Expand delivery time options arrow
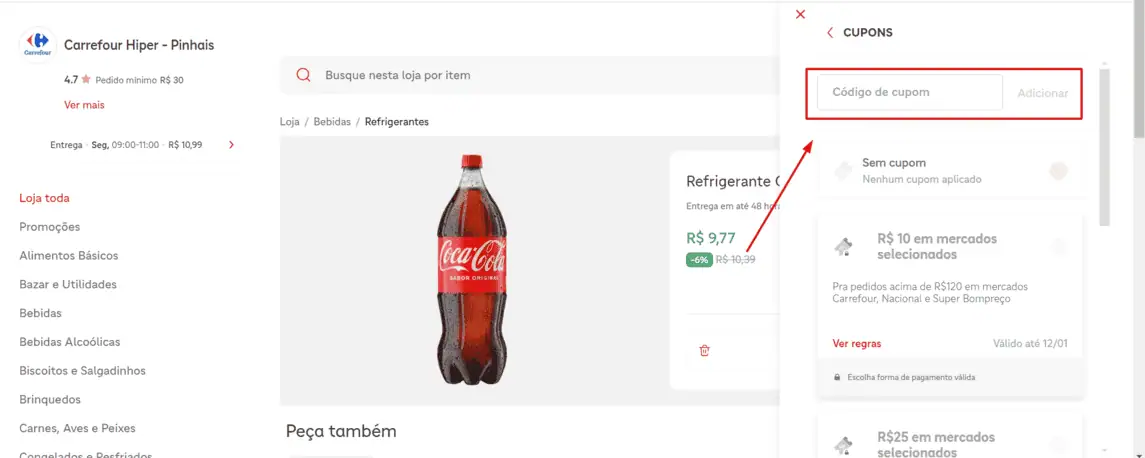Image resolution: width=1145 pixels, height=458 pixels. (x=232, y=145)
